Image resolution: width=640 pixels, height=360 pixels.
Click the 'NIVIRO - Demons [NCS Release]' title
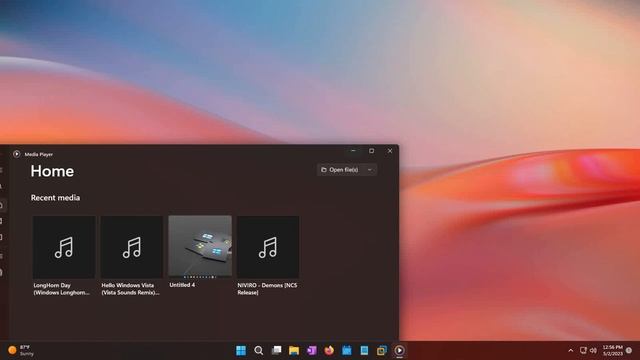pyautogui.click(x=267, y=289)
